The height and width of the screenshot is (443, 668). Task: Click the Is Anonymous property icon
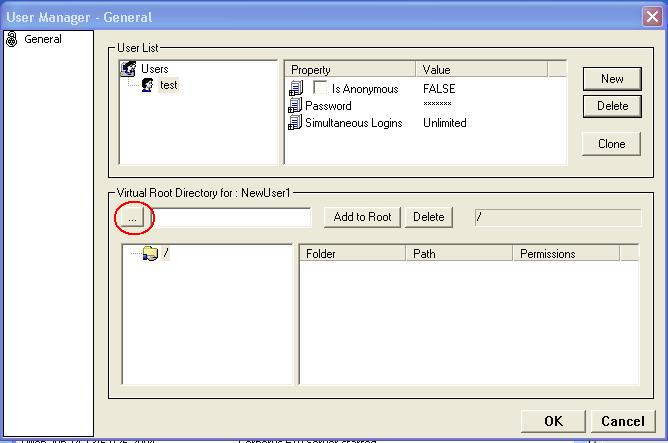tap(295, 89)
